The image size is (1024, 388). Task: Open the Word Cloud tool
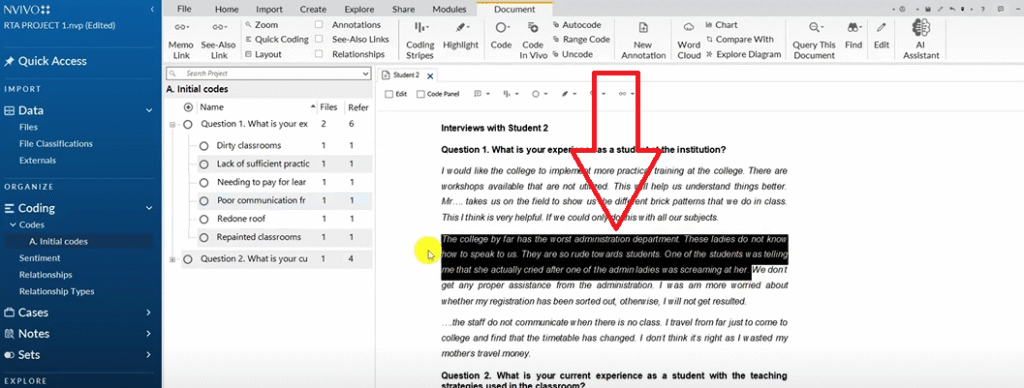coord(688,40)
